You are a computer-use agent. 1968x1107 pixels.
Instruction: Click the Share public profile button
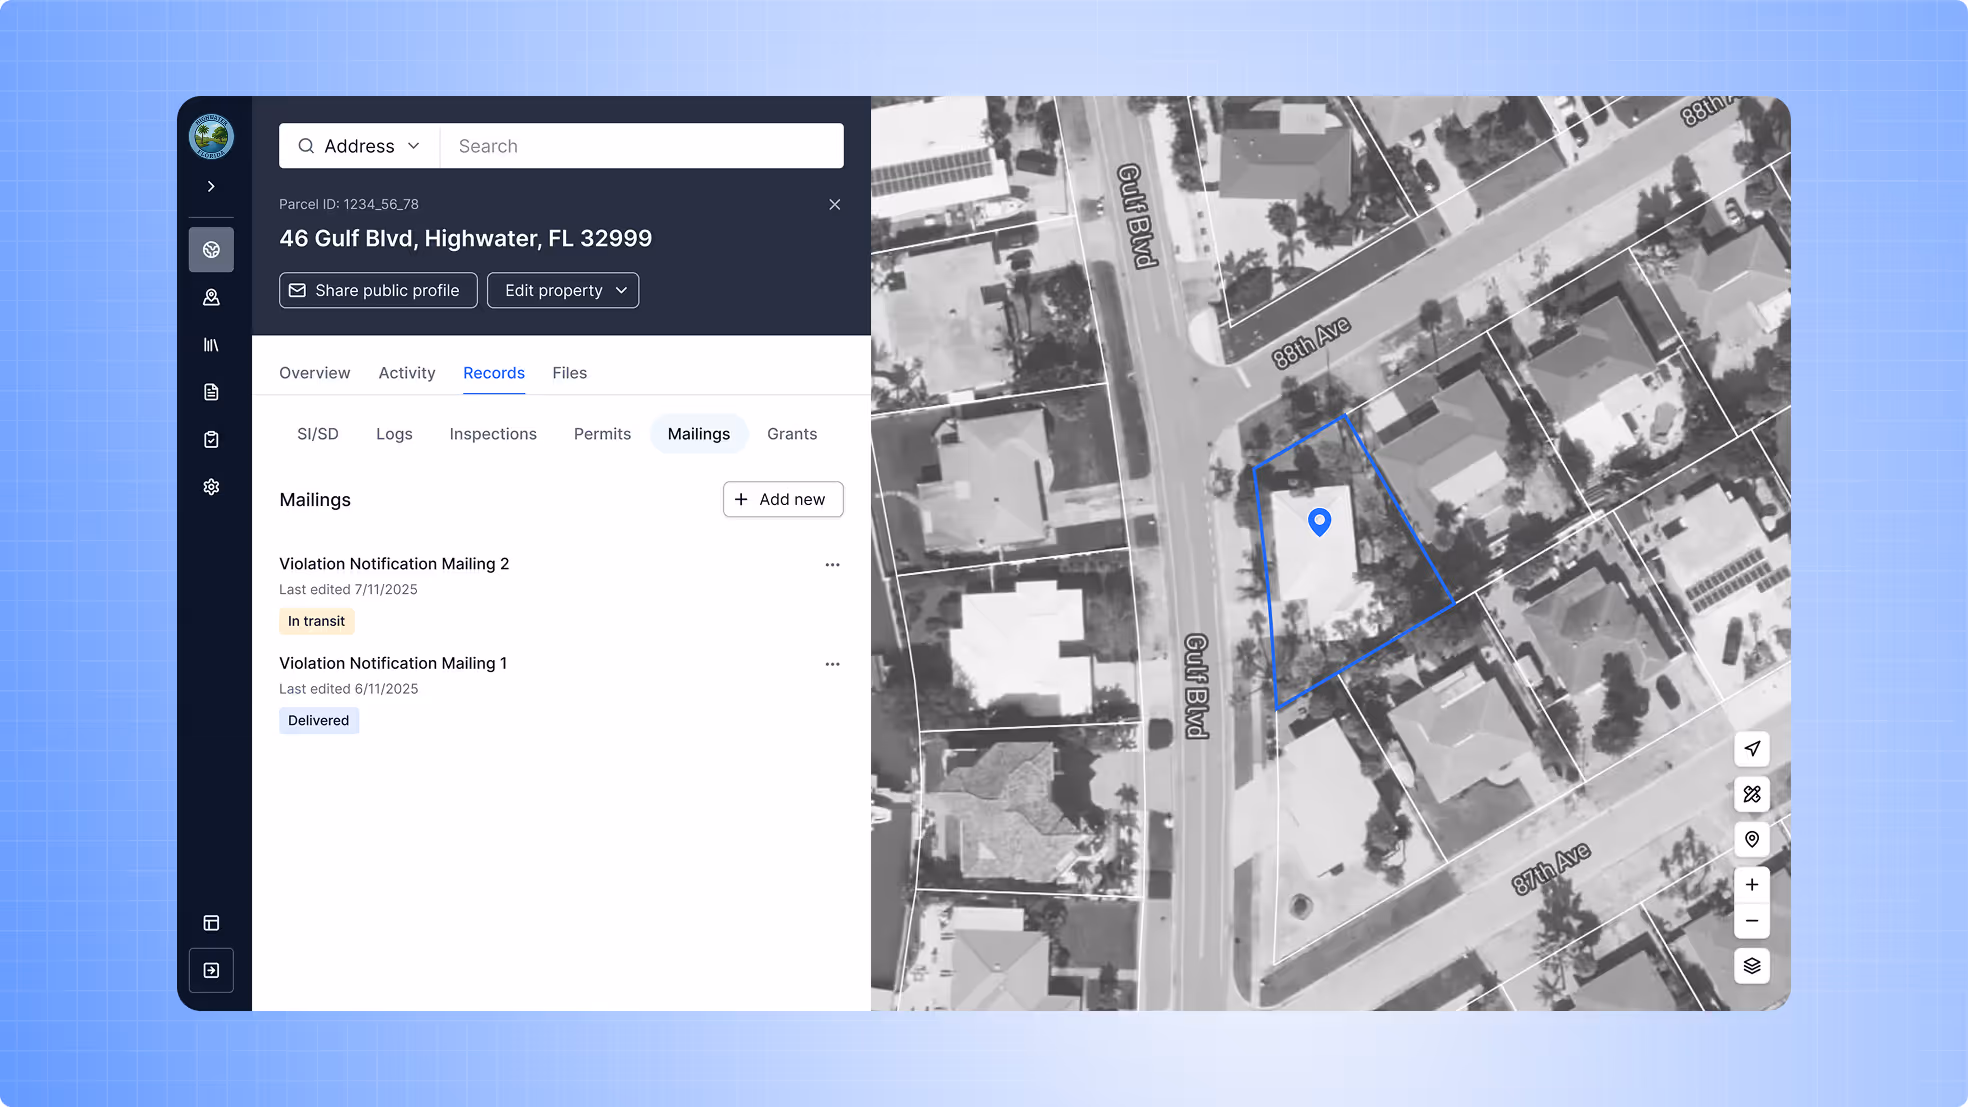pyautogui.click(x=378, y=290)
